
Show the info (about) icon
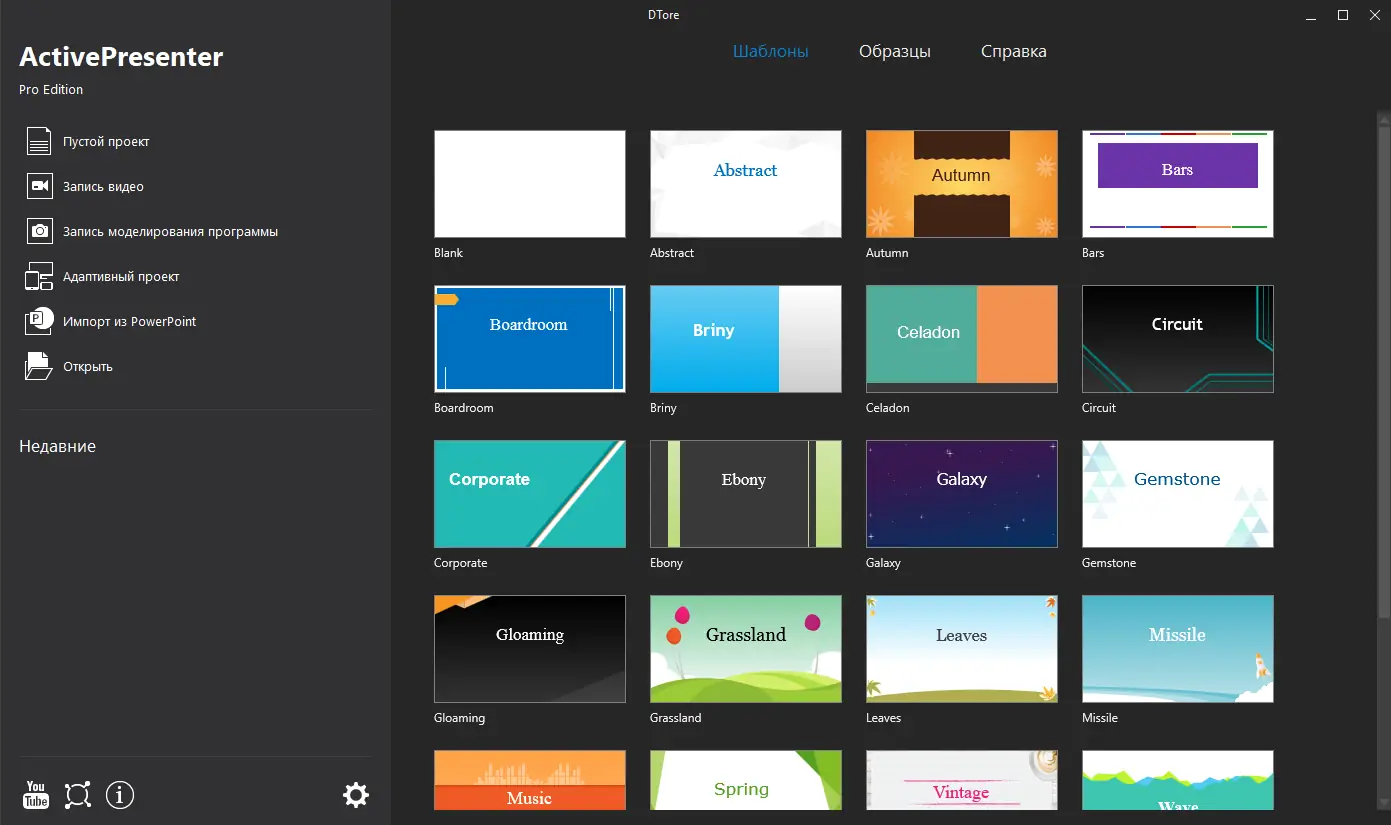pos(120,795)
